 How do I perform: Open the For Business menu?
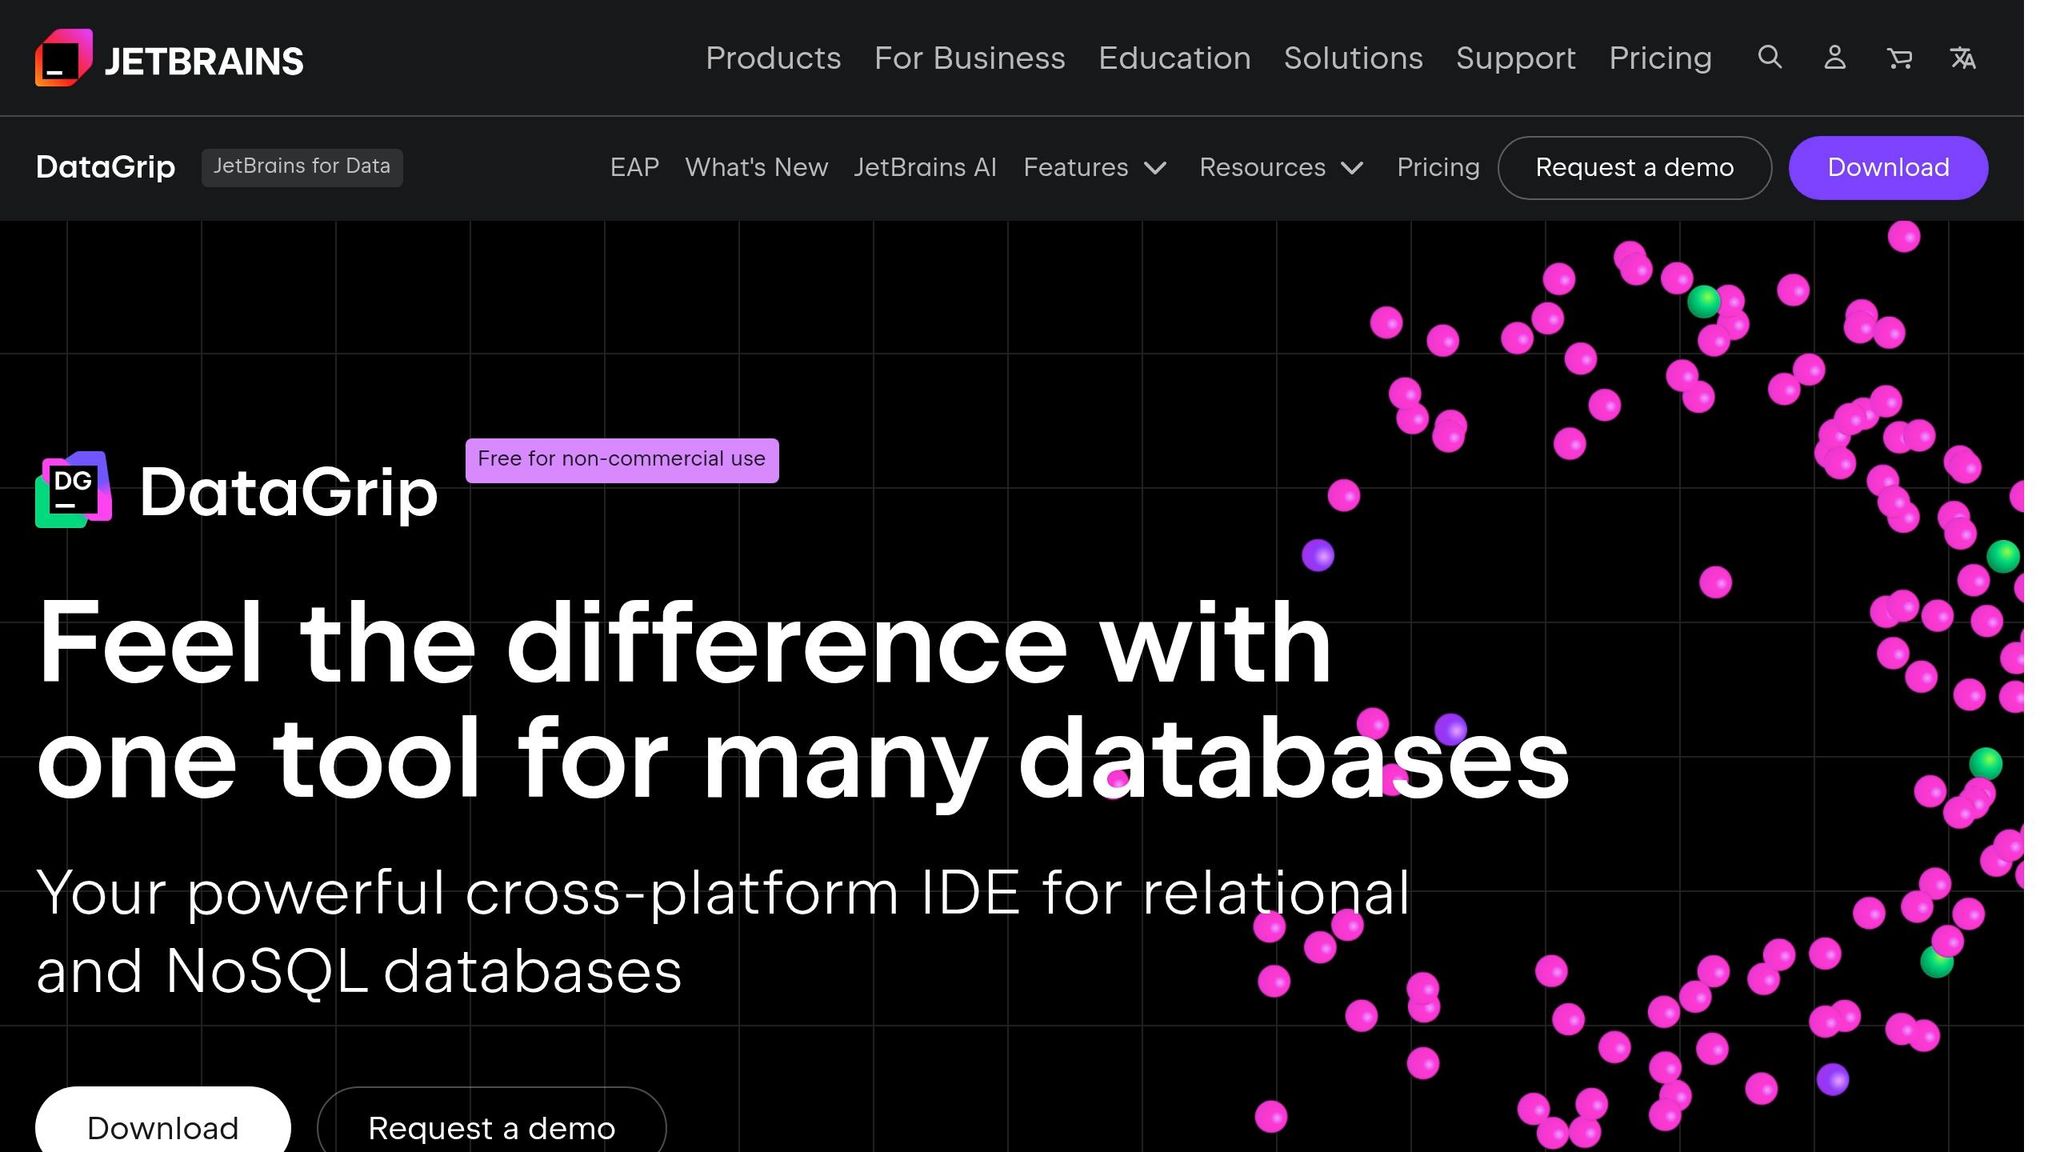970,58
